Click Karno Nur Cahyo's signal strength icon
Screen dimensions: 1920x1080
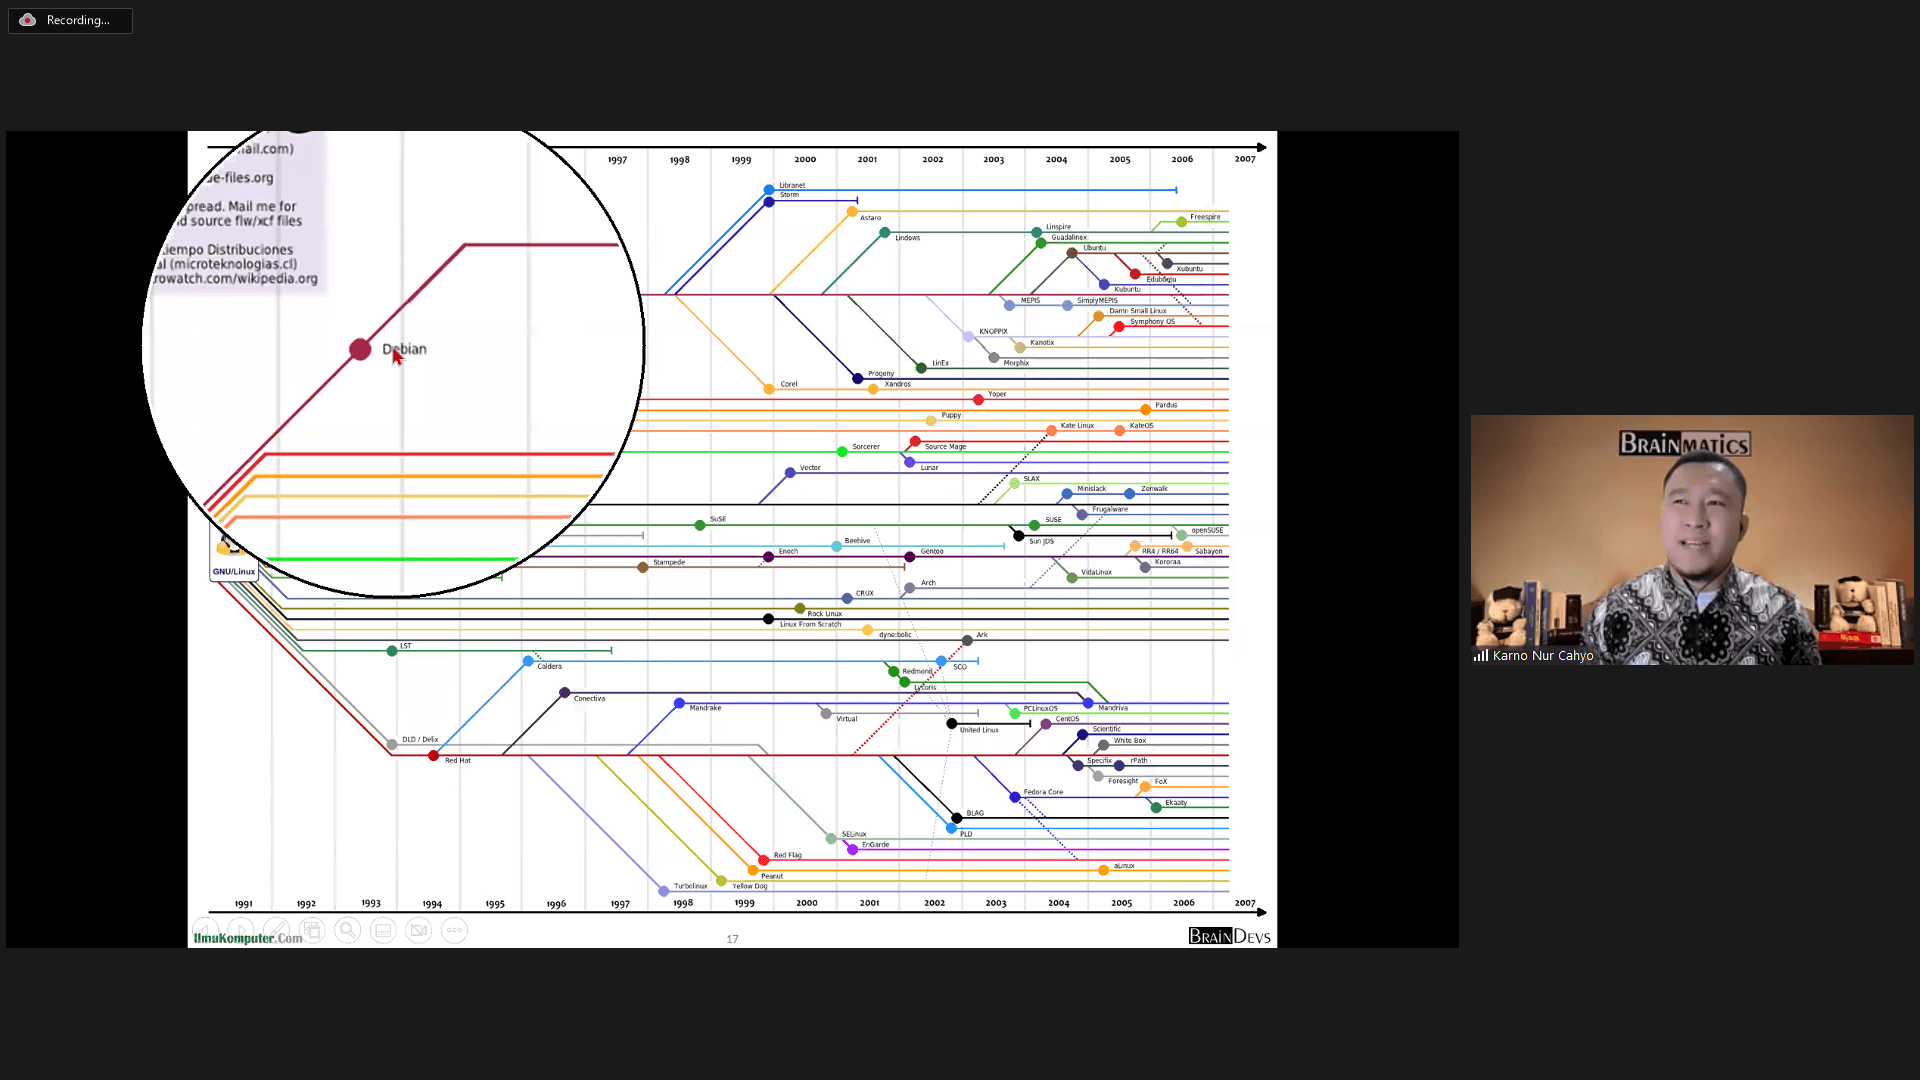[1480, 656]
